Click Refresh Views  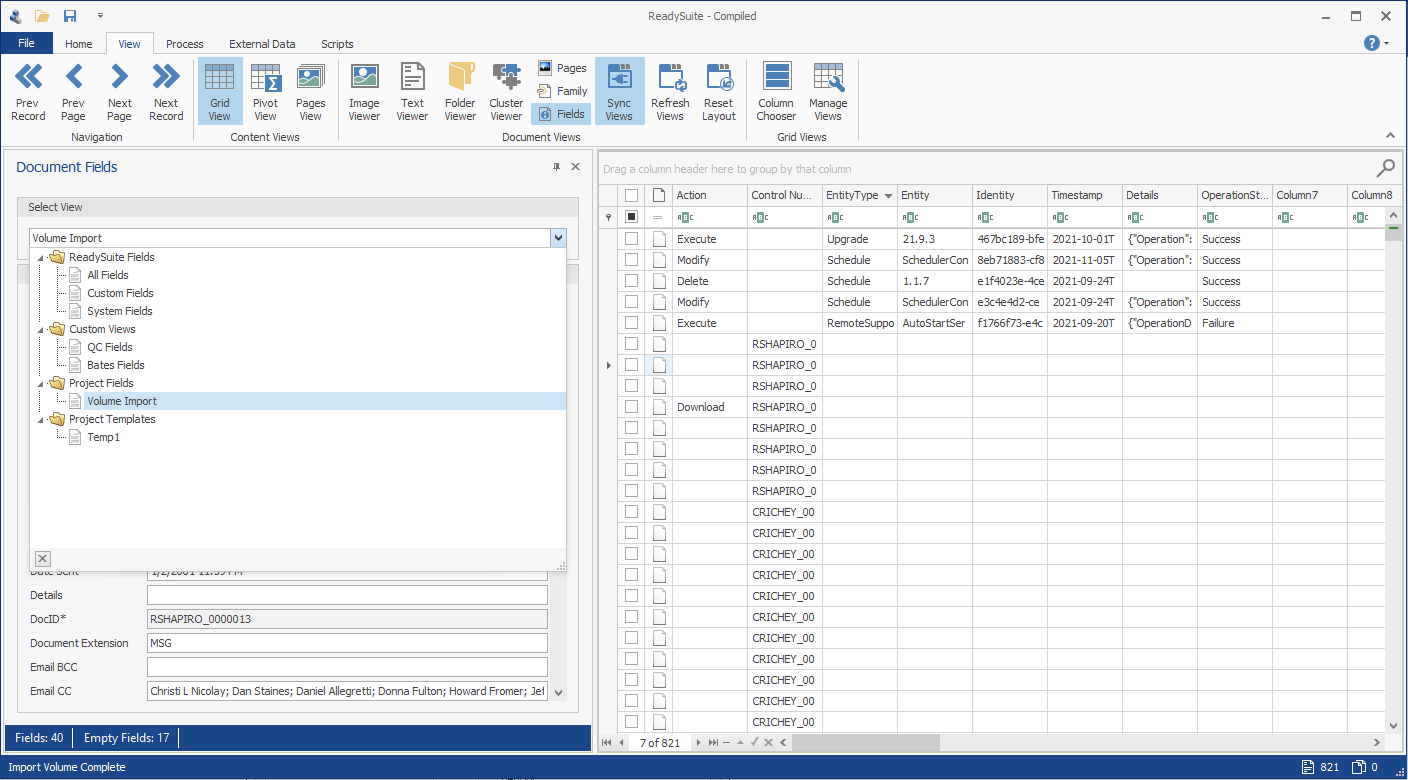[x=670, y=92]
